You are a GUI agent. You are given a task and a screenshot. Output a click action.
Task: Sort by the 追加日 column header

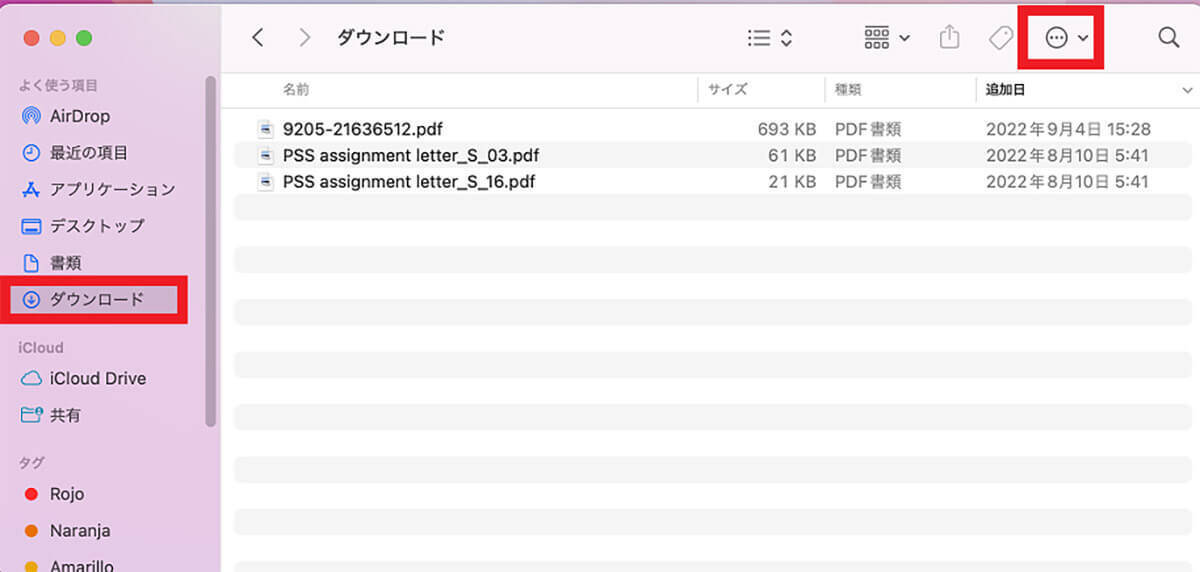tap(1005, 90)
